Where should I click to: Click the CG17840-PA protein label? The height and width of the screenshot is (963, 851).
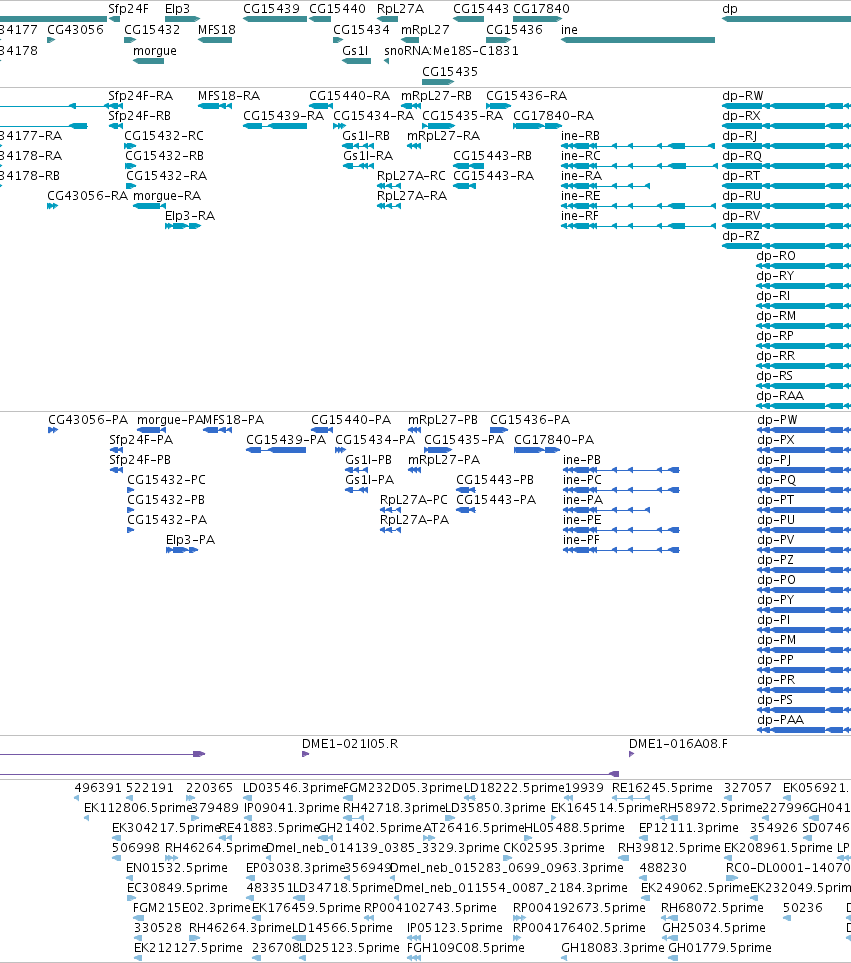coord(554,440)
